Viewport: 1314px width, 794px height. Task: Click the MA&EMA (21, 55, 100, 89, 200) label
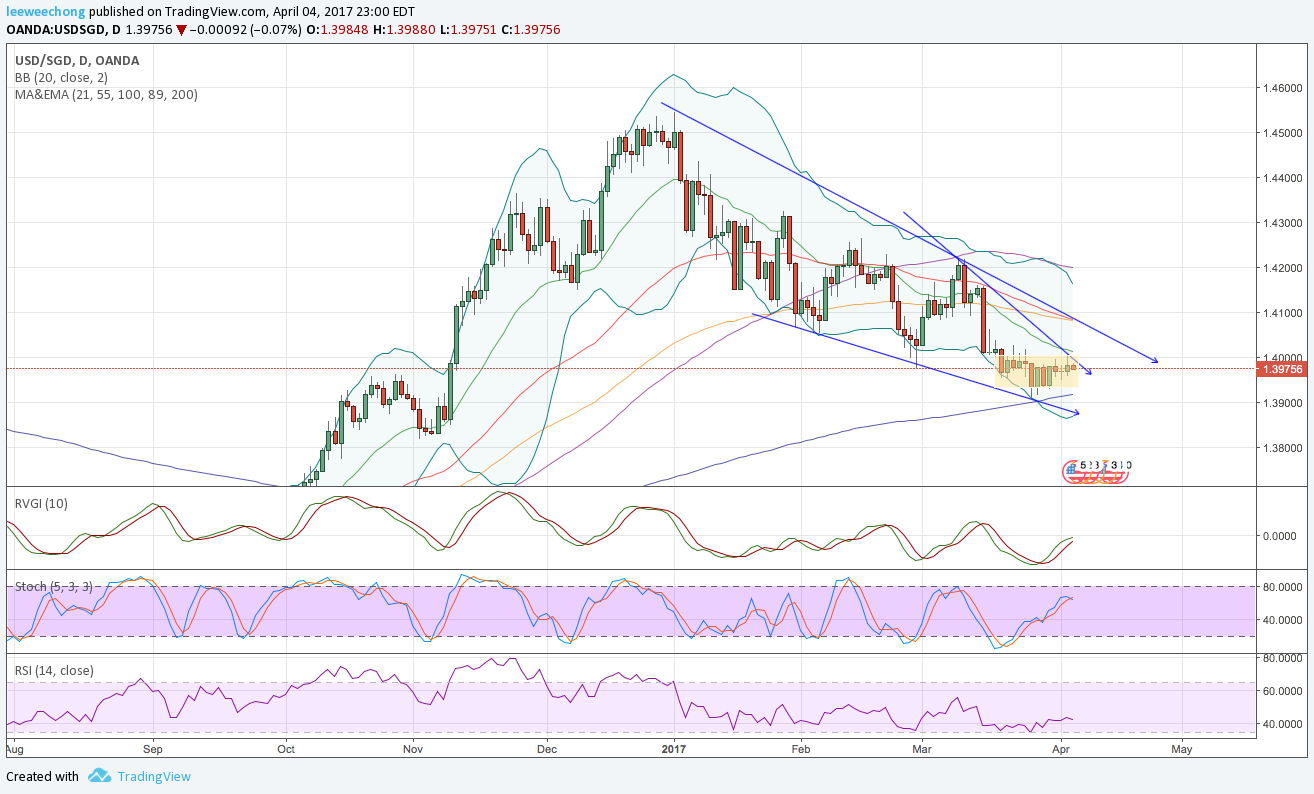coord(106,95)
